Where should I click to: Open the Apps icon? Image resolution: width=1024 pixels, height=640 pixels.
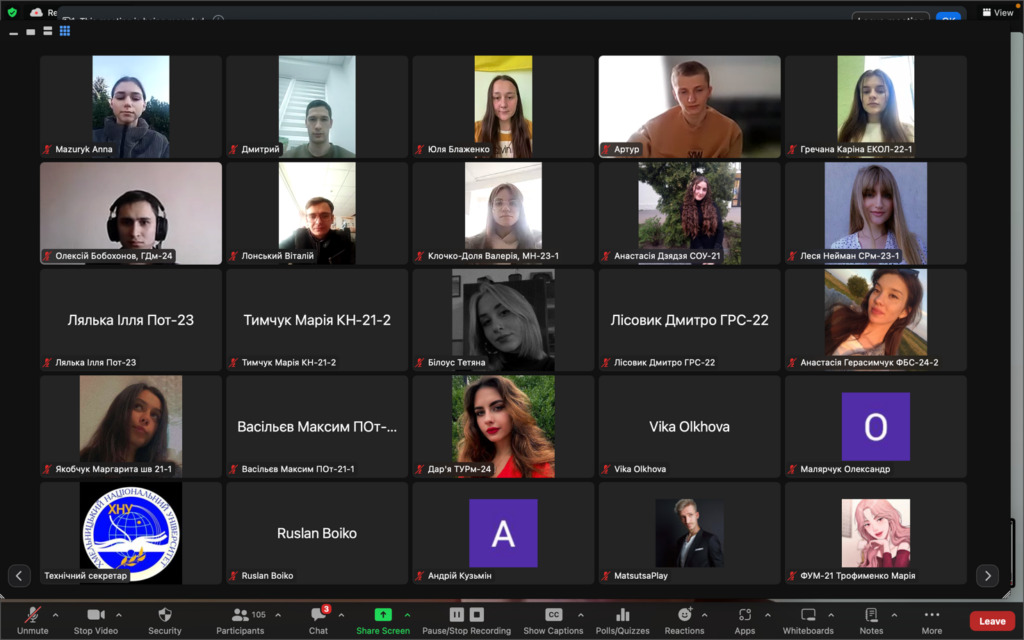click(744, 614)
